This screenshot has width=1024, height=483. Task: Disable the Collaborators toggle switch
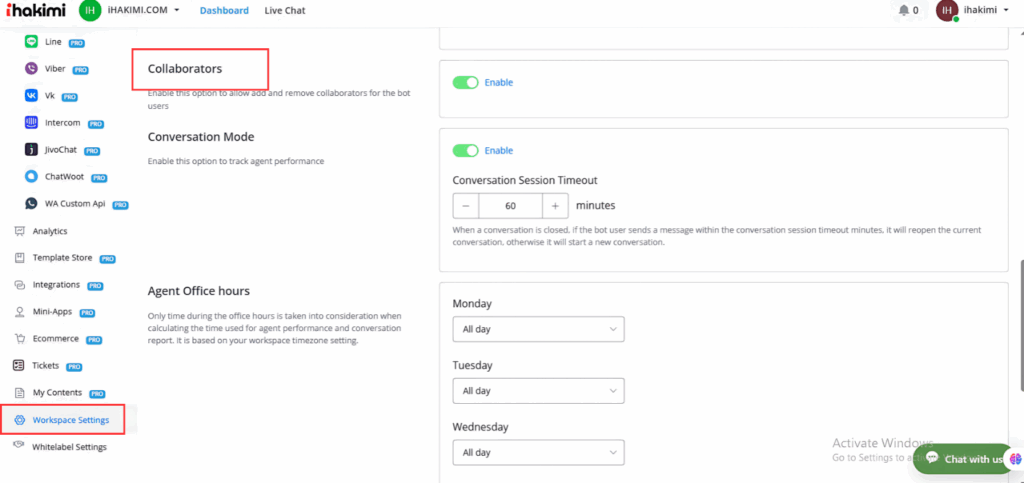(x=465, y=82)
